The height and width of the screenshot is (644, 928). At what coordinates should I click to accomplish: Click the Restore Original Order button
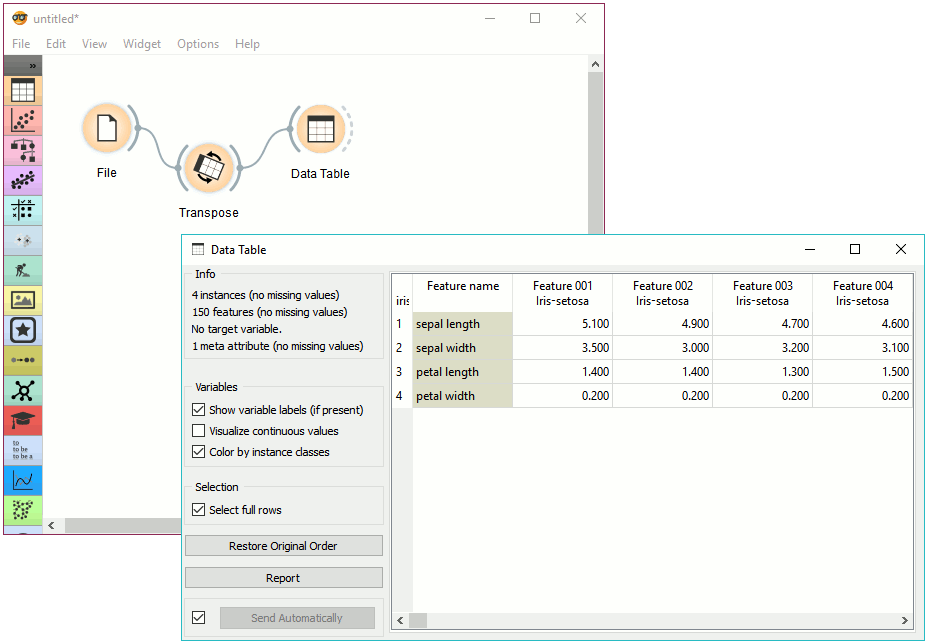[x=283, y=546]
